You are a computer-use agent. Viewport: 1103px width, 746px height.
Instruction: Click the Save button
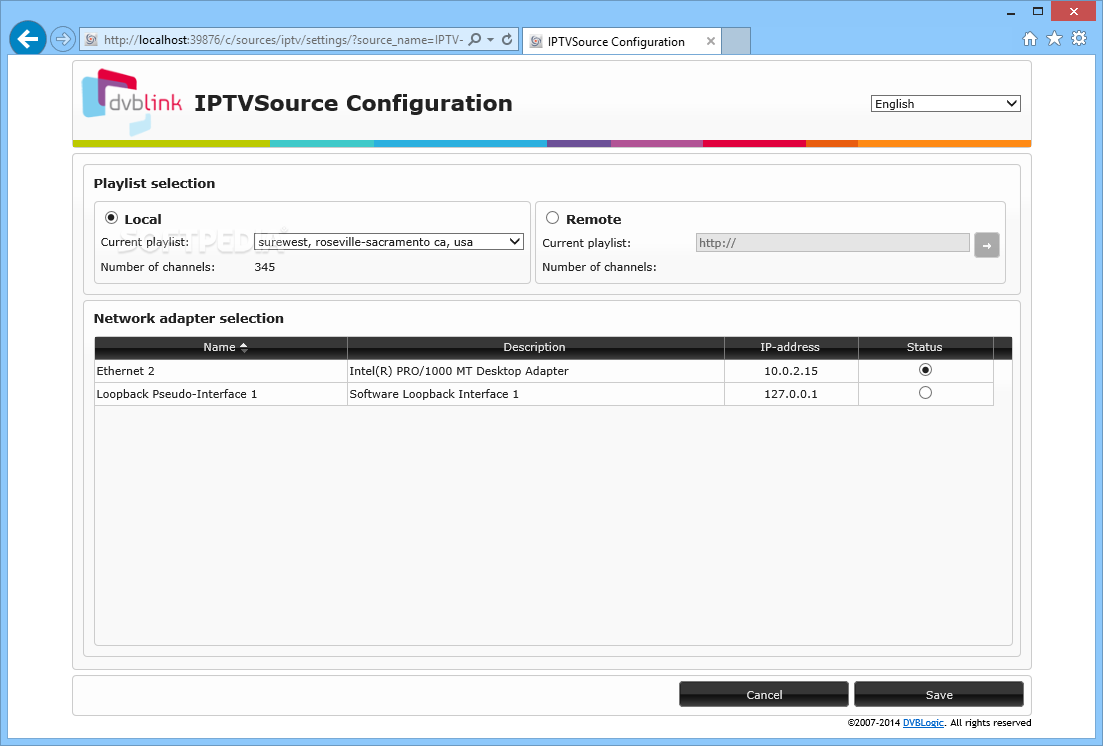939,695
